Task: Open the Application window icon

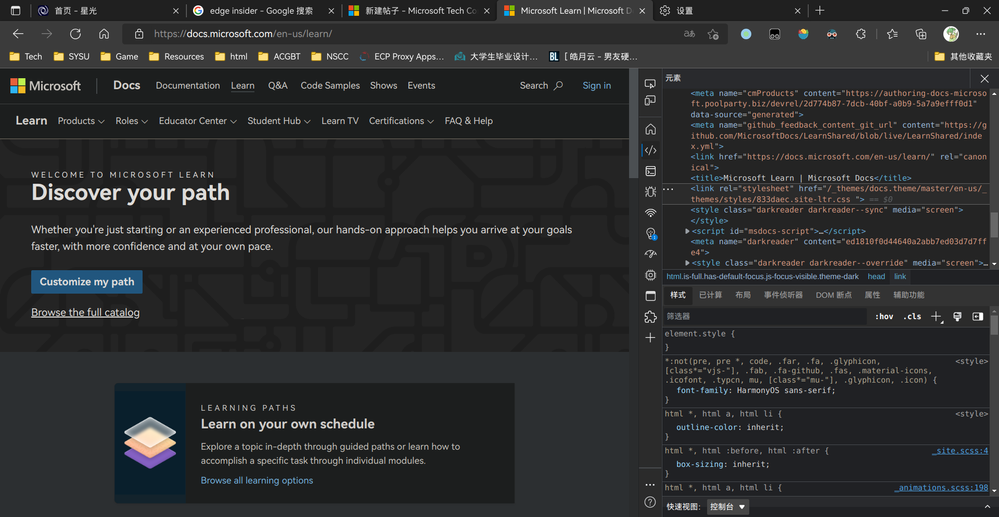Action: pos(650,296)
